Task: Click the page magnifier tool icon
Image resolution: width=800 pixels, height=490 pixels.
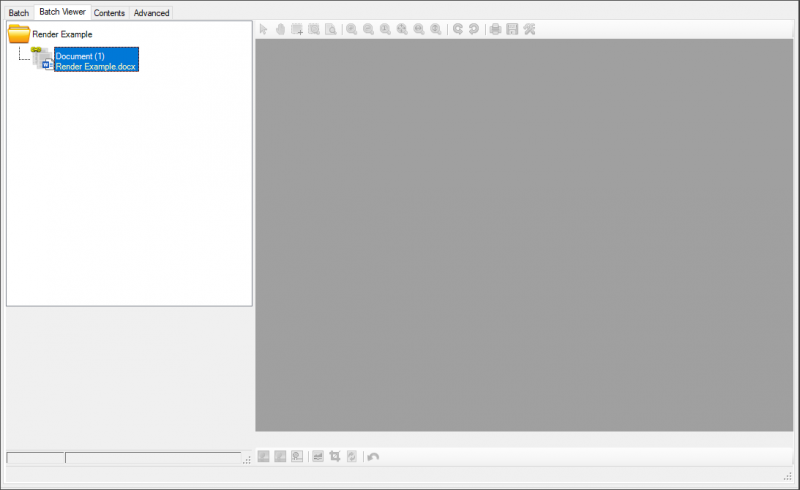Action: click(x=331, y=29)
